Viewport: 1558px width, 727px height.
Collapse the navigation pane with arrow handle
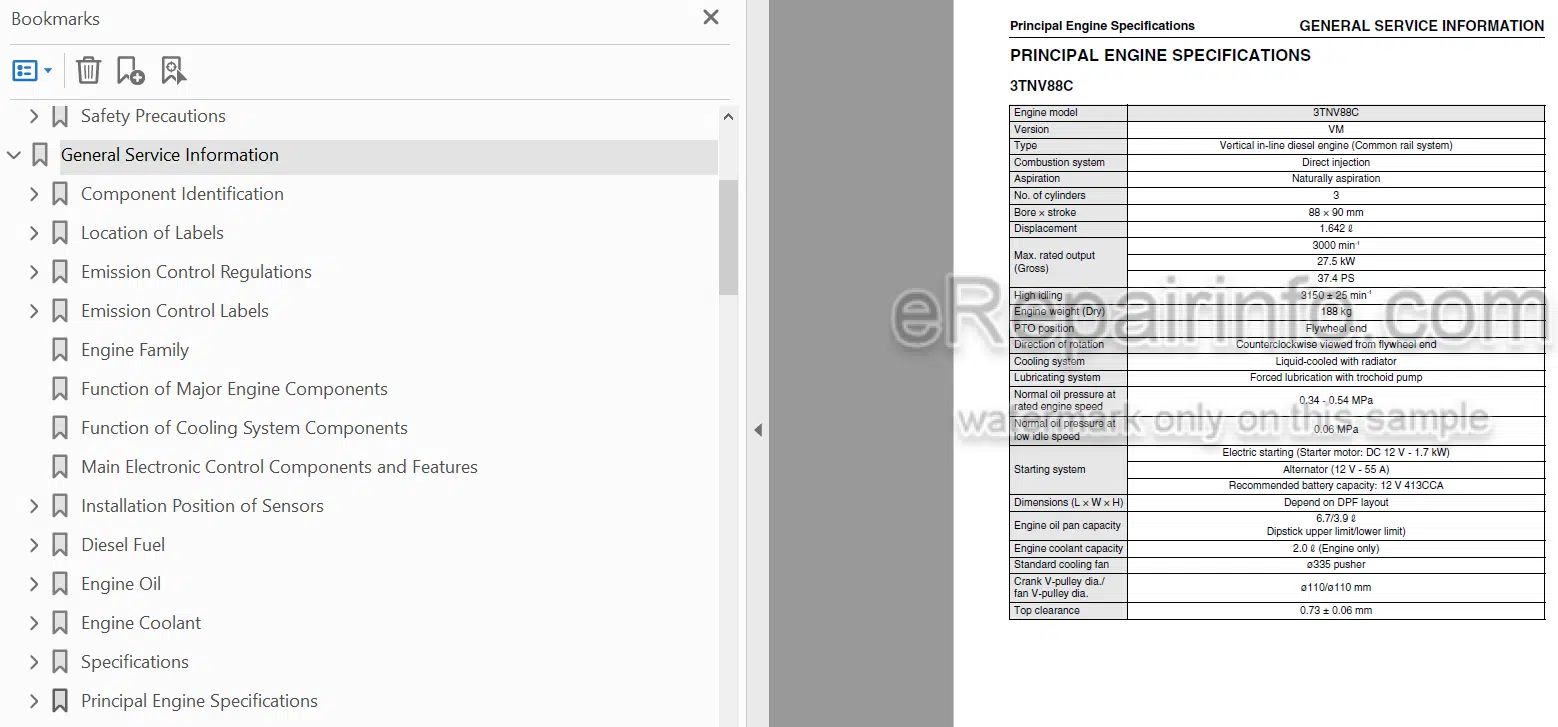(x=758, y=430)
